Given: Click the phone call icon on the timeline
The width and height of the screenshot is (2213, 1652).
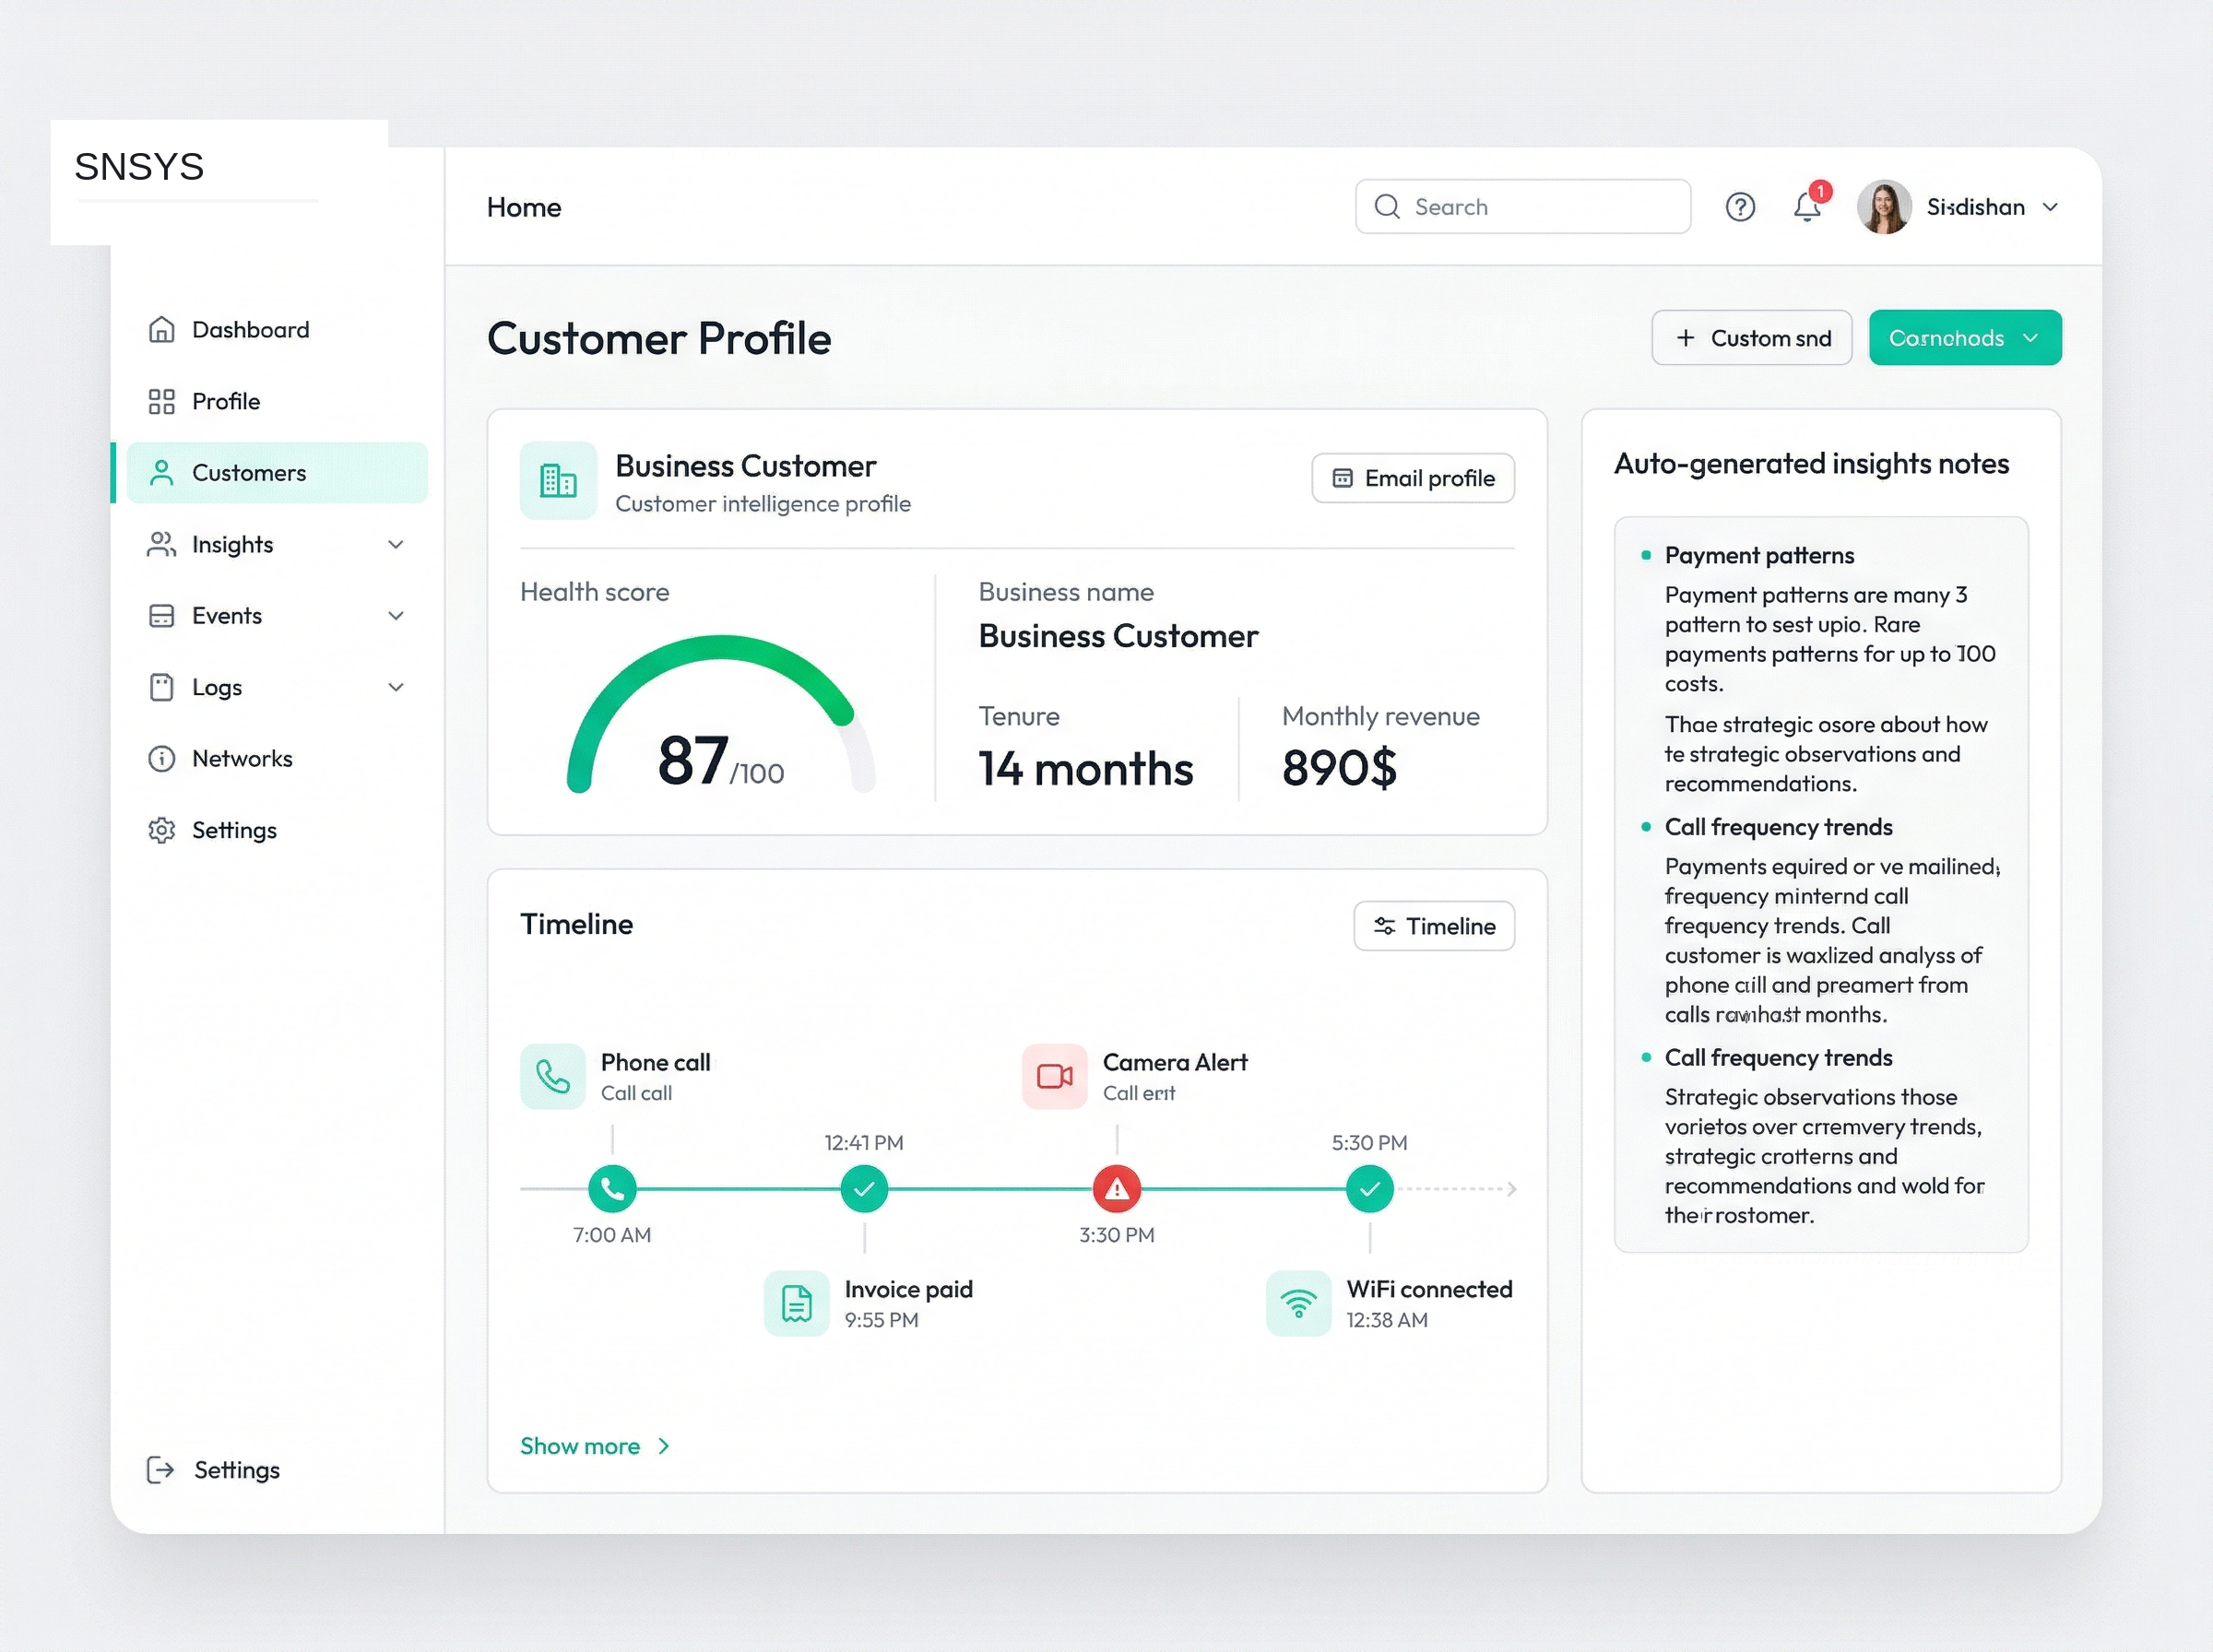Looking at the screenshot, I should pos(552,1076).
